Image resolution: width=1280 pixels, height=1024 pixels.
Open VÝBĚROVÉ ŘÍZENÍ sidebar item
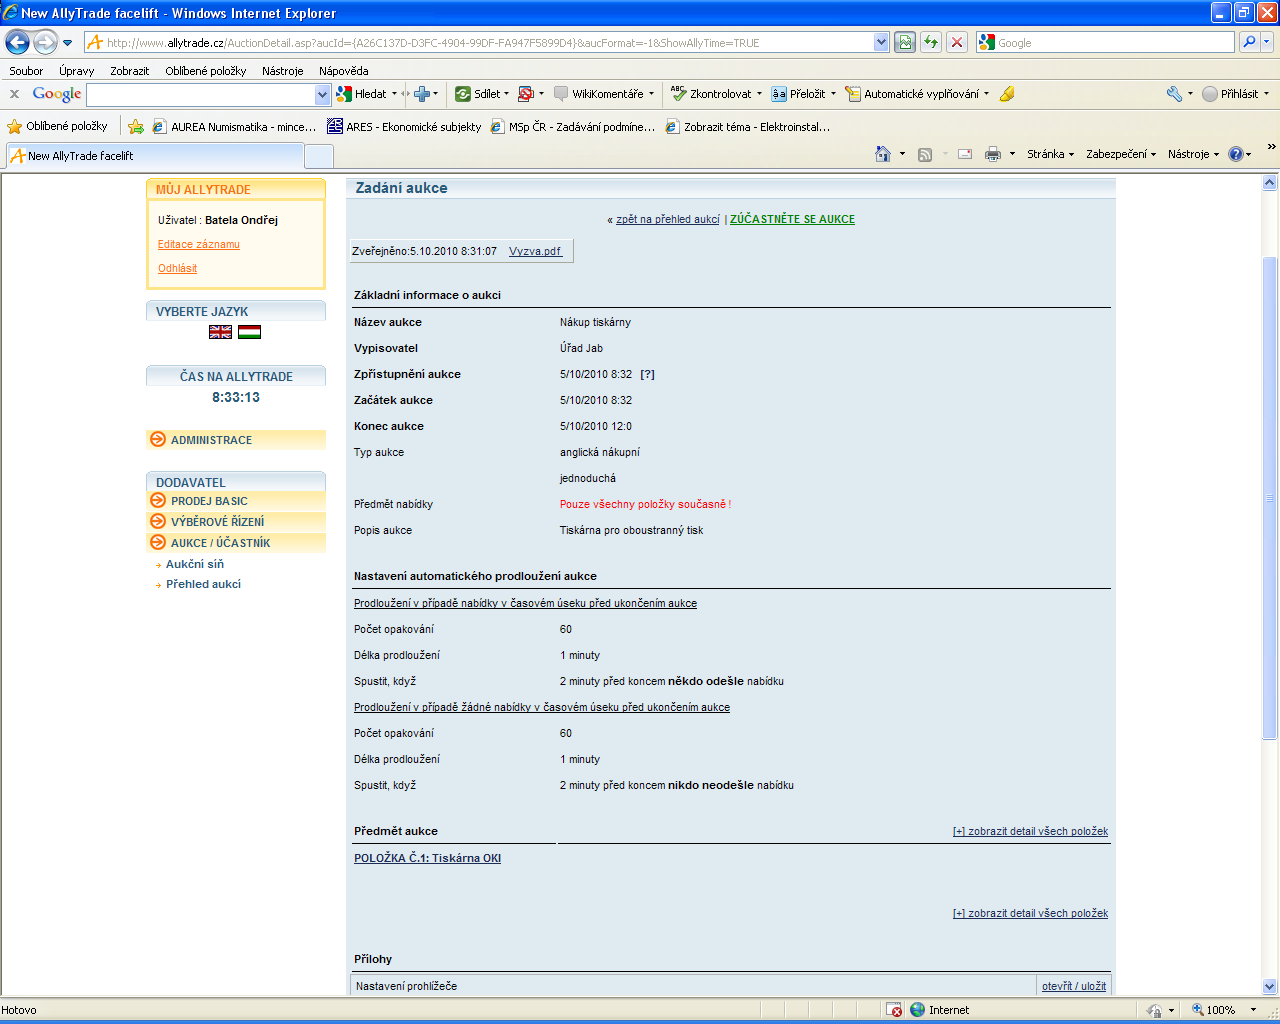[x=236, y=522]
